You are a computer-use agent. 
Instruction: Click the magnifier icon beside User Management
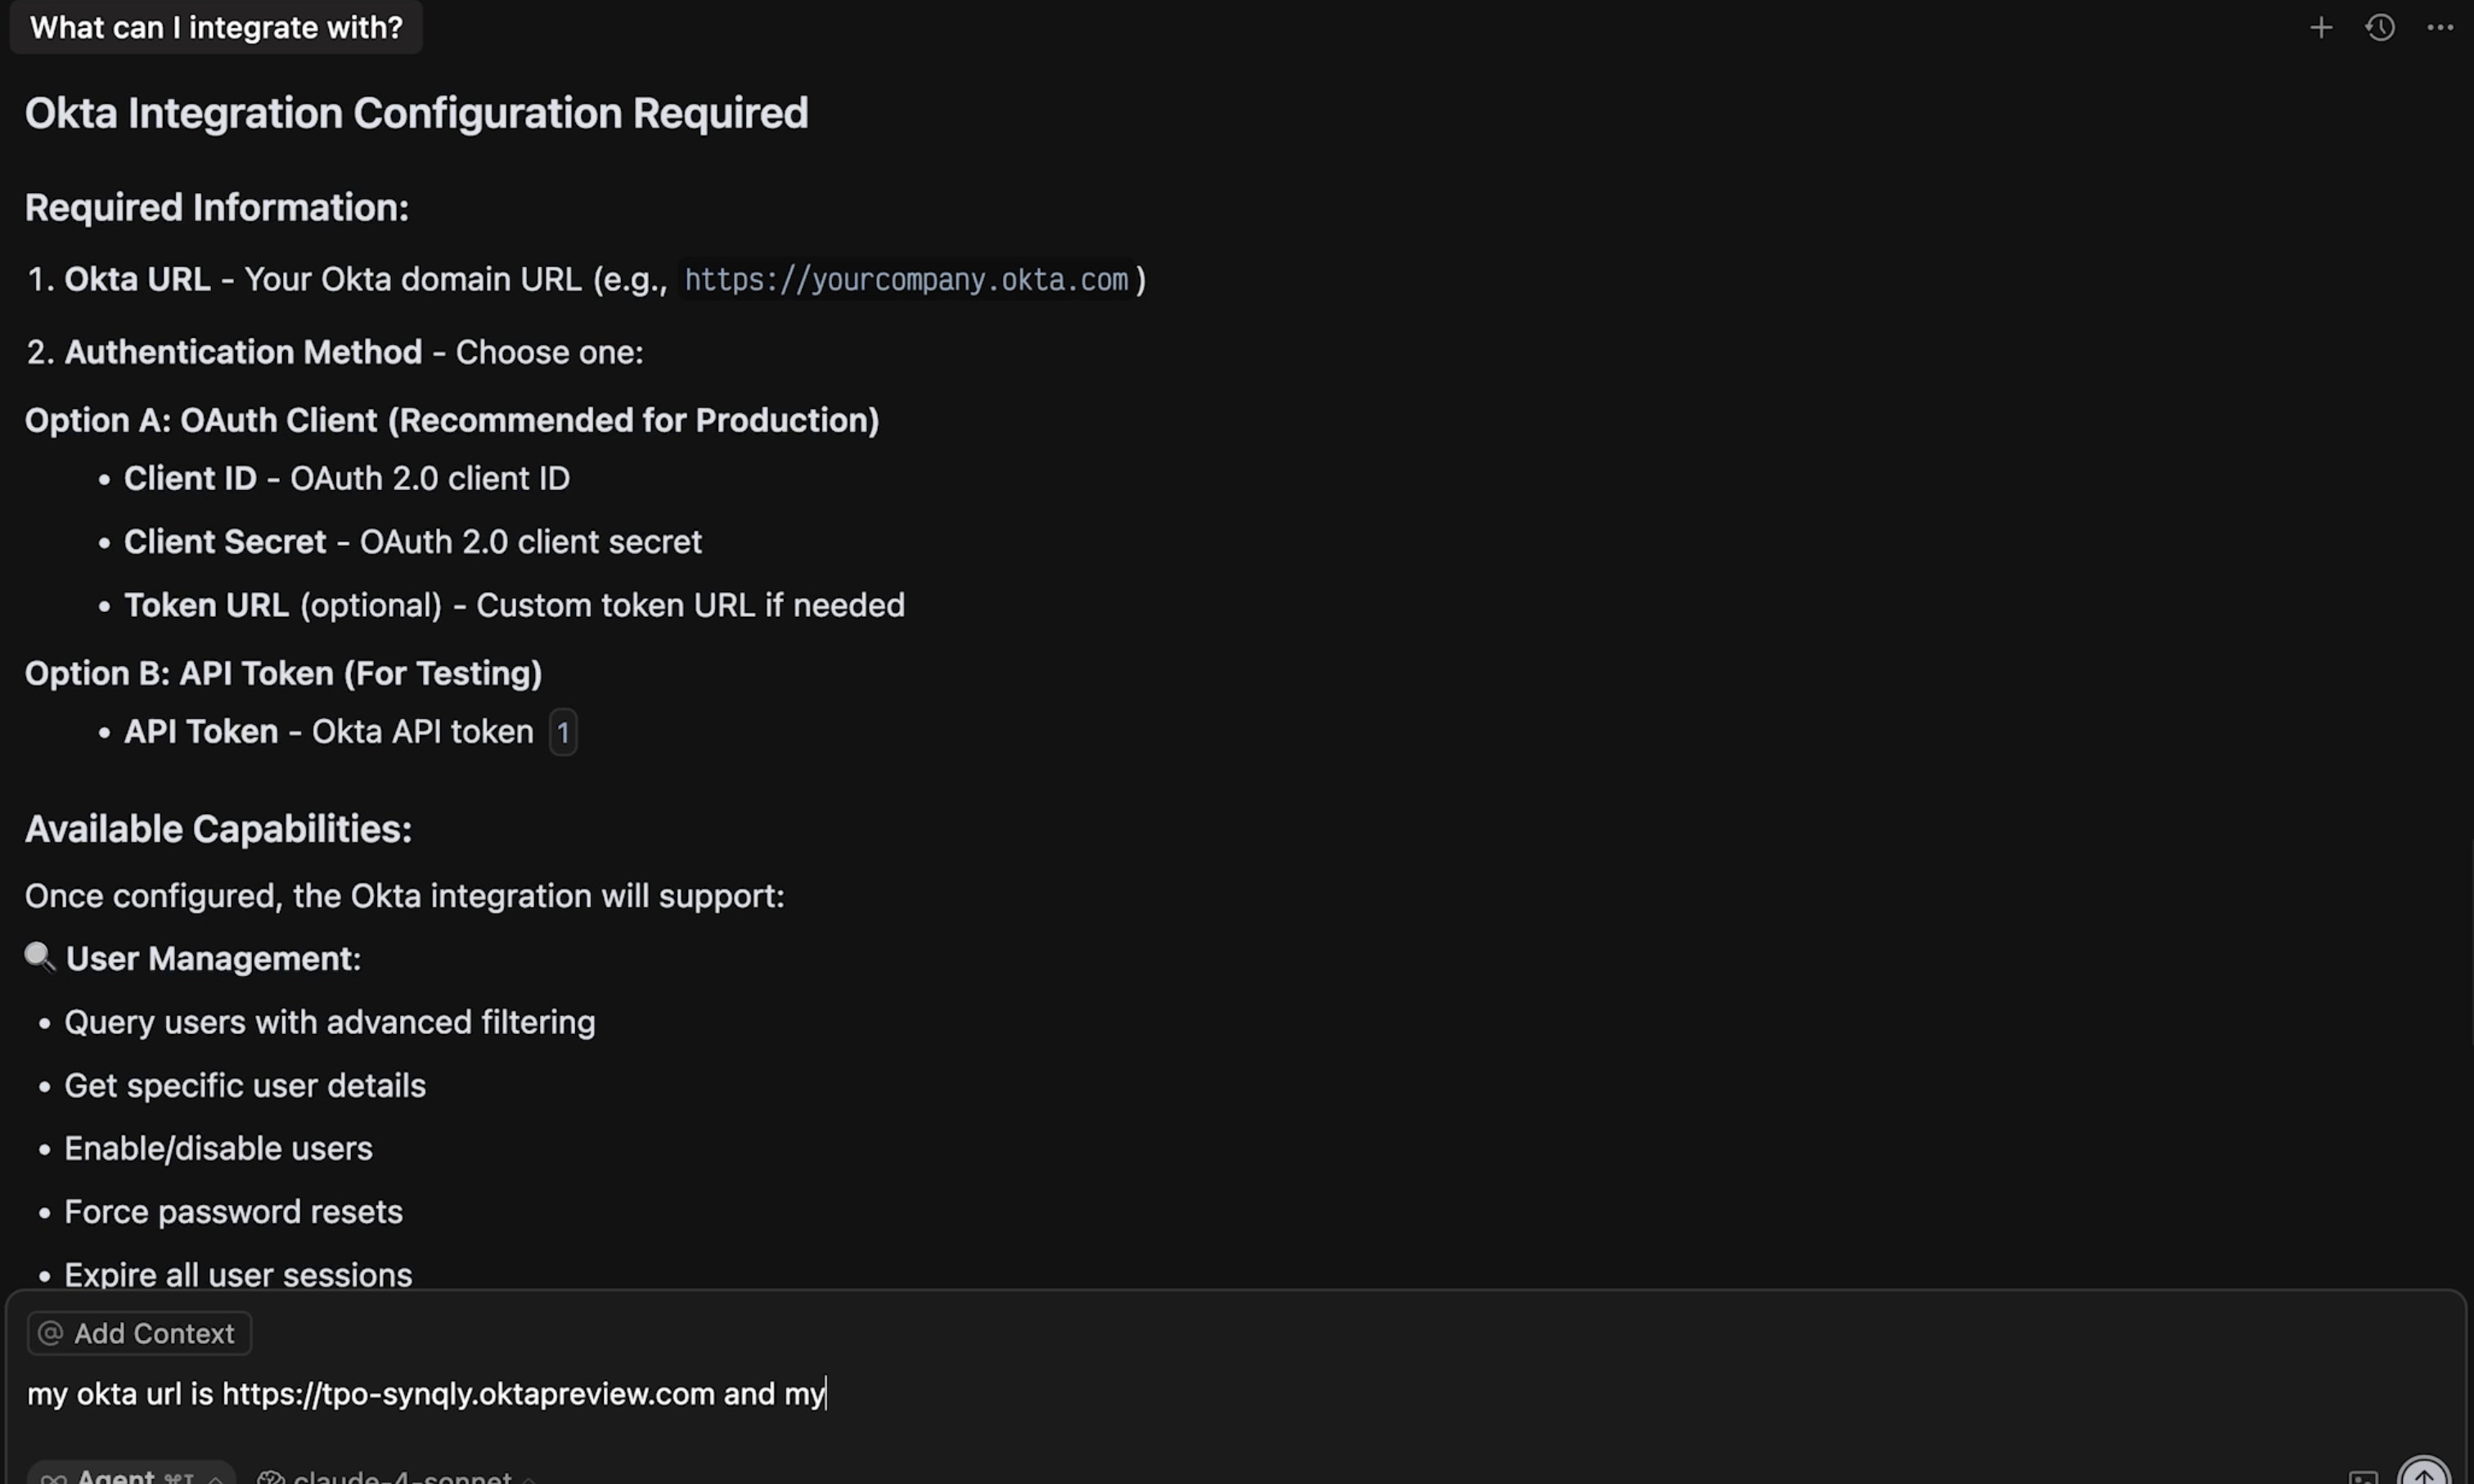click(40, 958)
